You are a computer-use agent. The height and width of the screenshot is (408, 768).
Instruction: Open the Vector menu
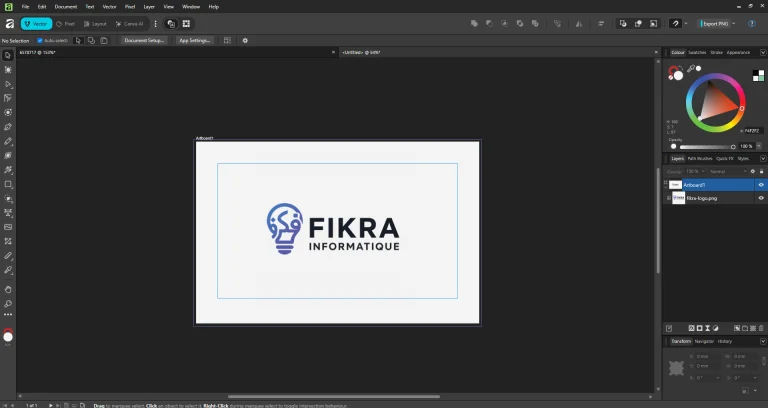click(x=109, y=7)
